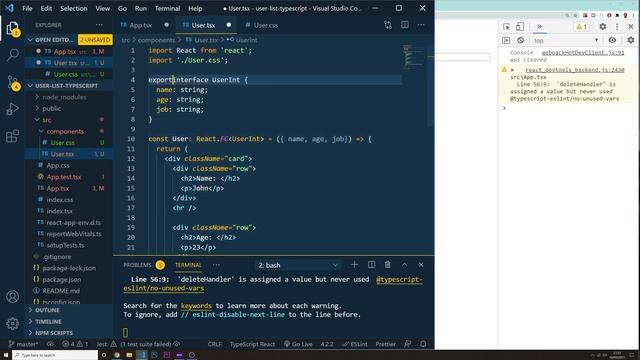Create a new terminal with plus icon
640x360 pixels.
coord(354,264)
